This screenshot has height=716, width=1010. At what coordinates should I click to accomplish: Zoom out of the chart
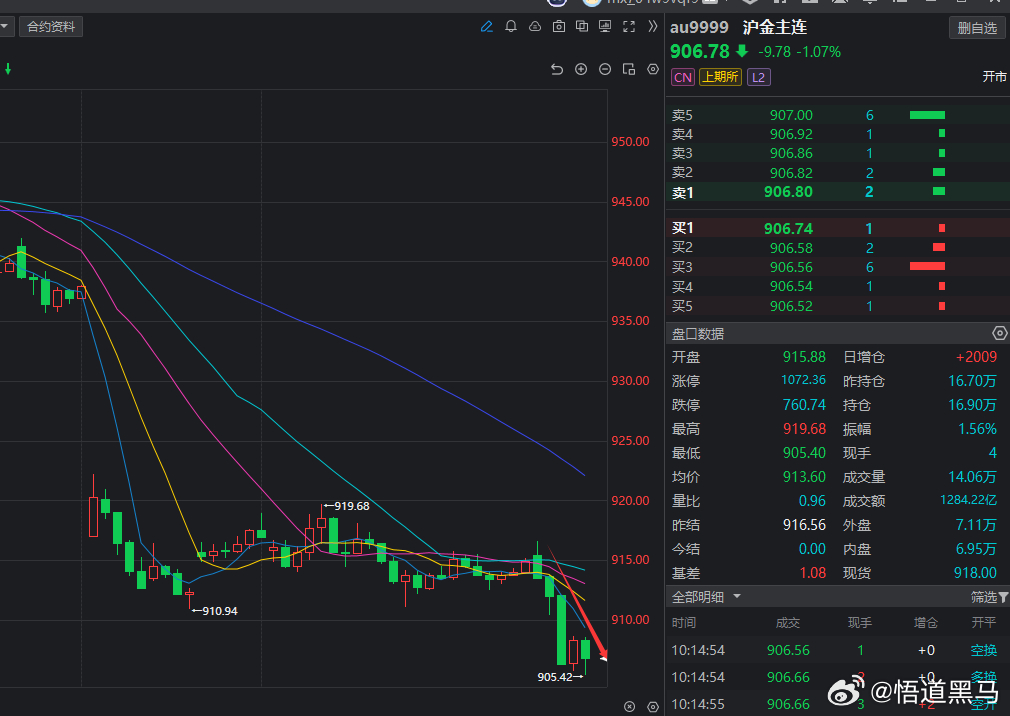tap(605, 69)
